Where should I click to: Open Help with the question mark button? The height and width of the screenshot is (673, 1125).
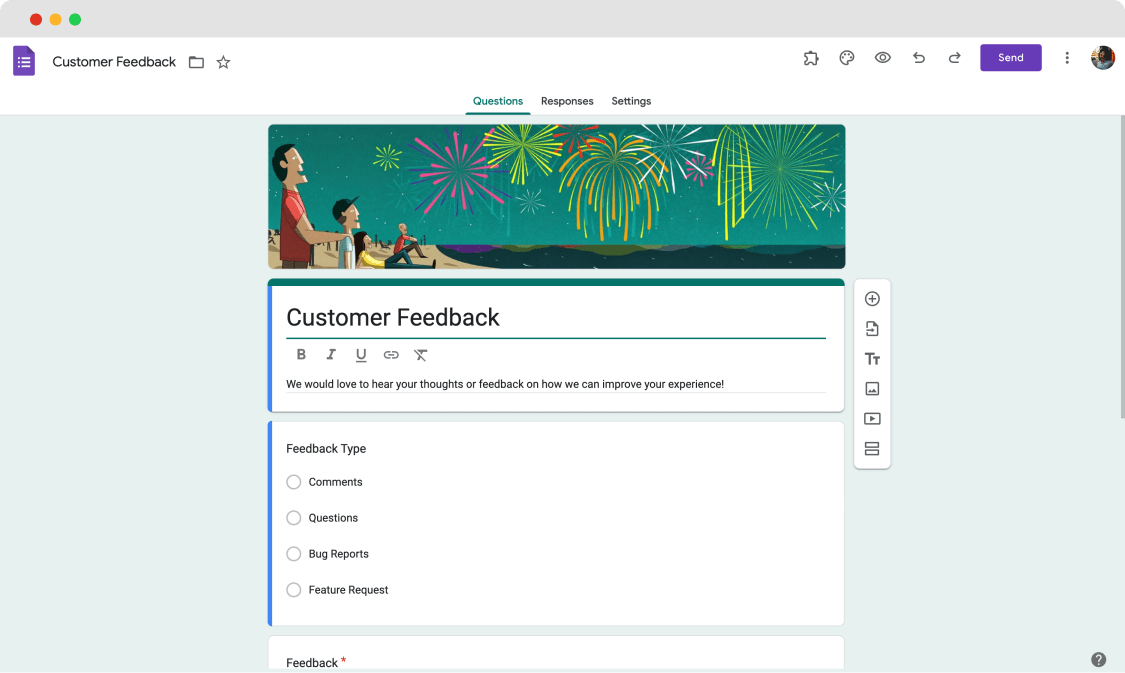pyautogui.click(x=1098, y=659)
